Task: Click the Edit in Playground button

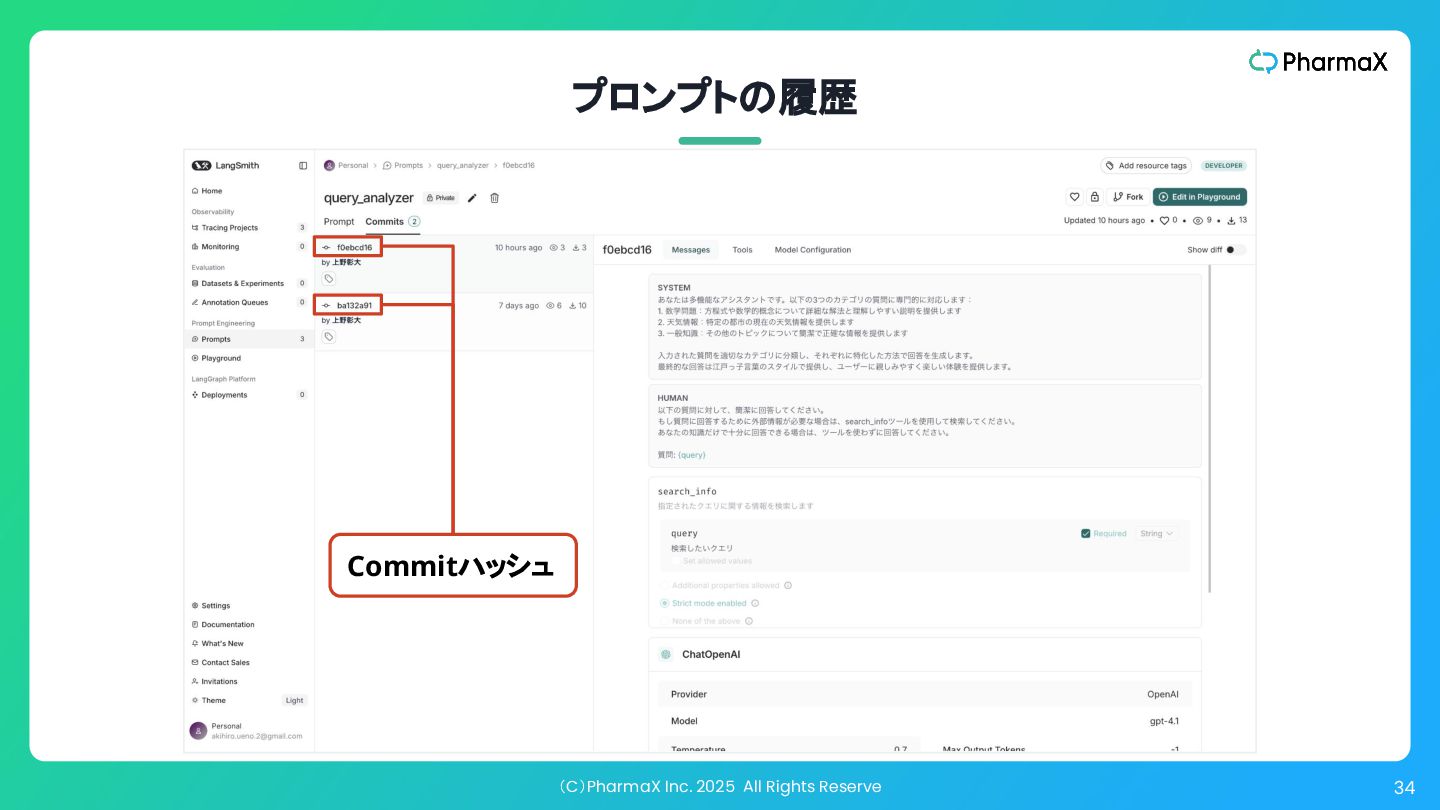Action: tap(1200, 197)
